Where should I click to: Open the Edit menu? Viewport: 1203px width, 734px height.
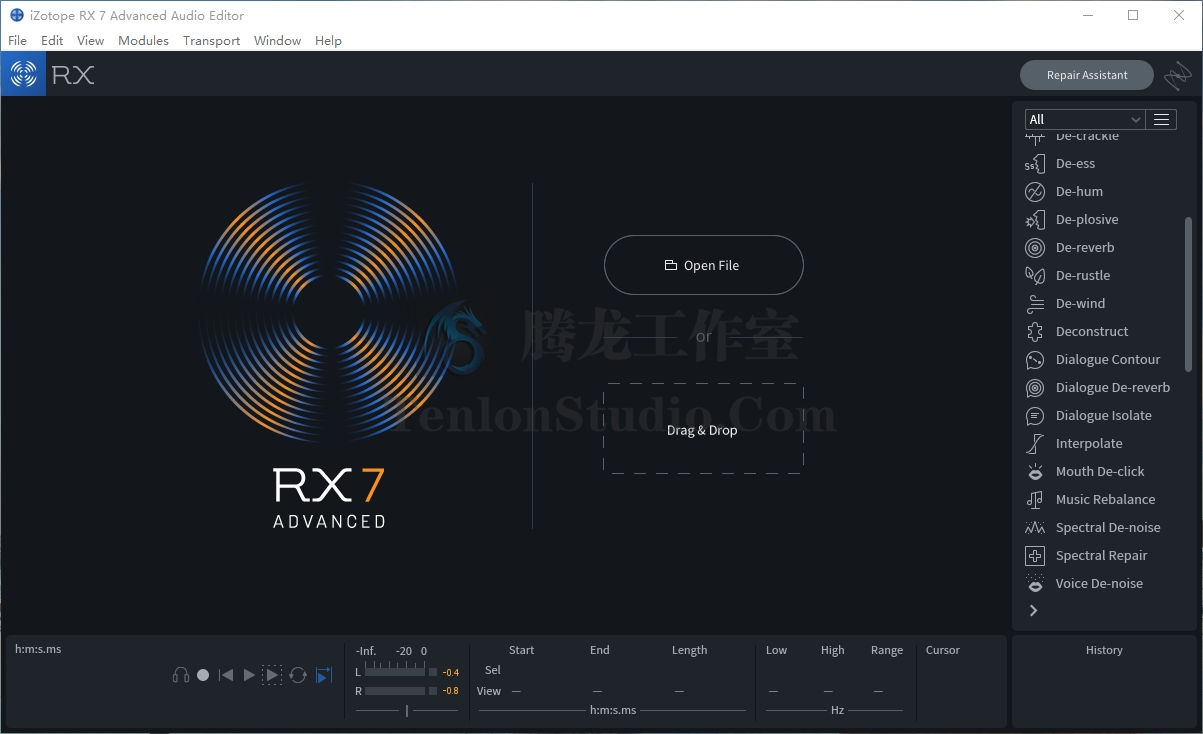point(52,41)
